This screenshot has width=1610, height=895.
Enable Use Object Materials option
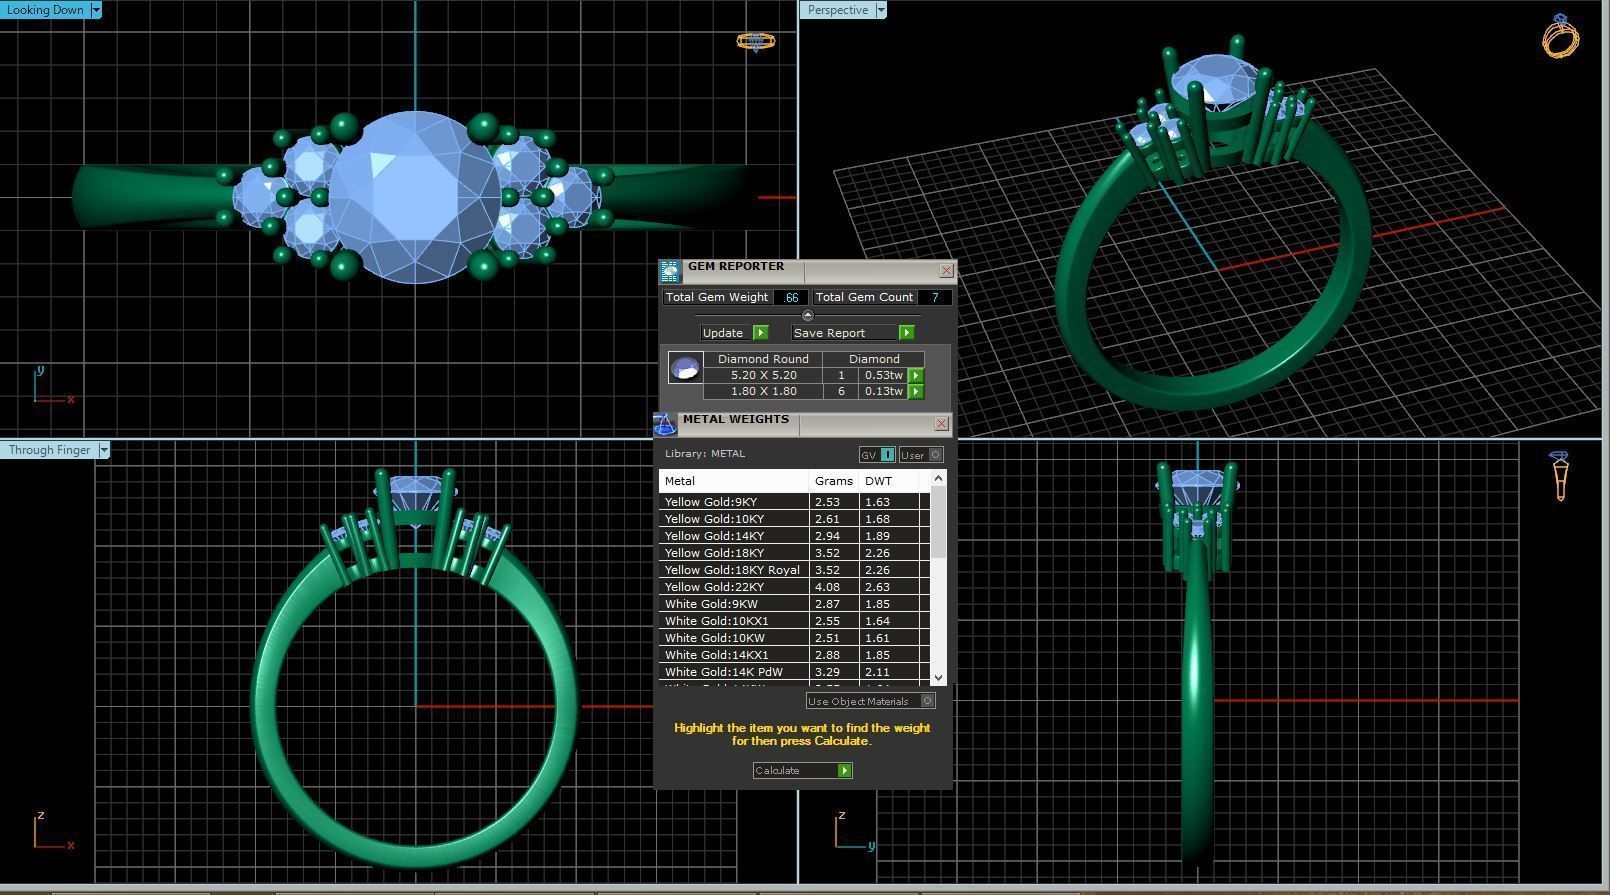(870, 701)
